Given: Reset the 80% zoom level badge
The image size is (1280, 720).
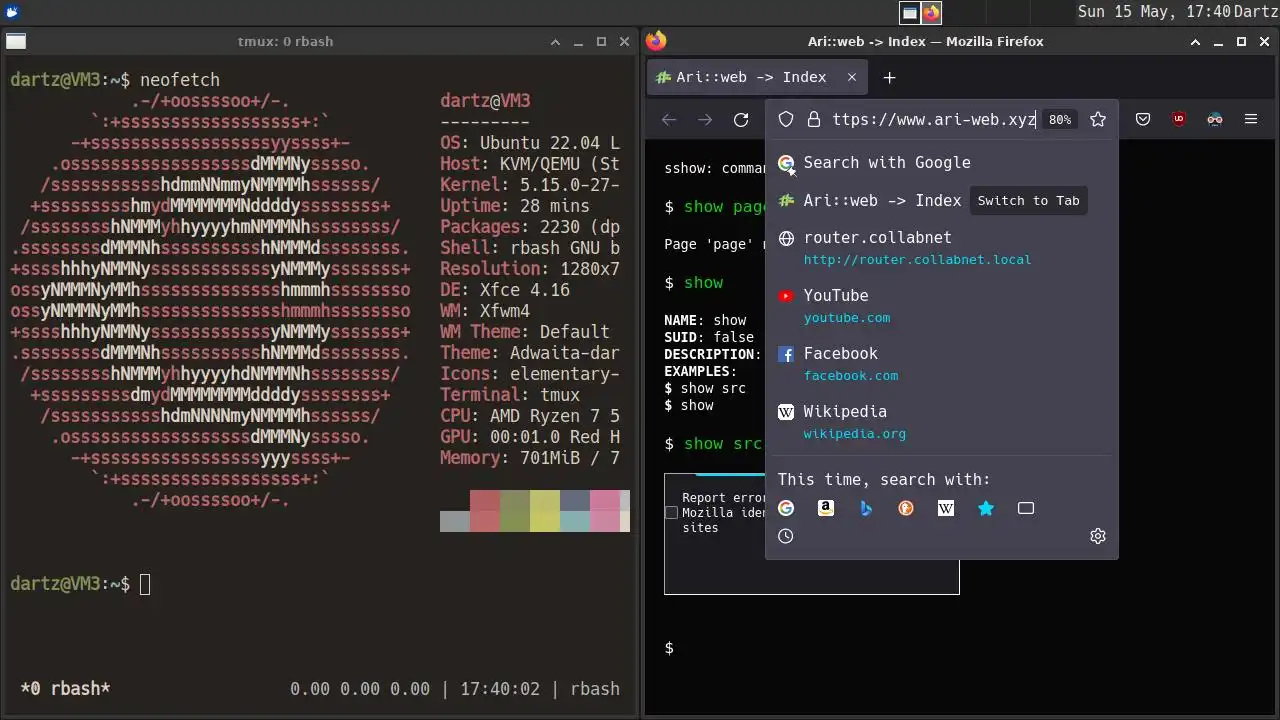Looking at the screenshot, I should click(x=1060, y=119).
